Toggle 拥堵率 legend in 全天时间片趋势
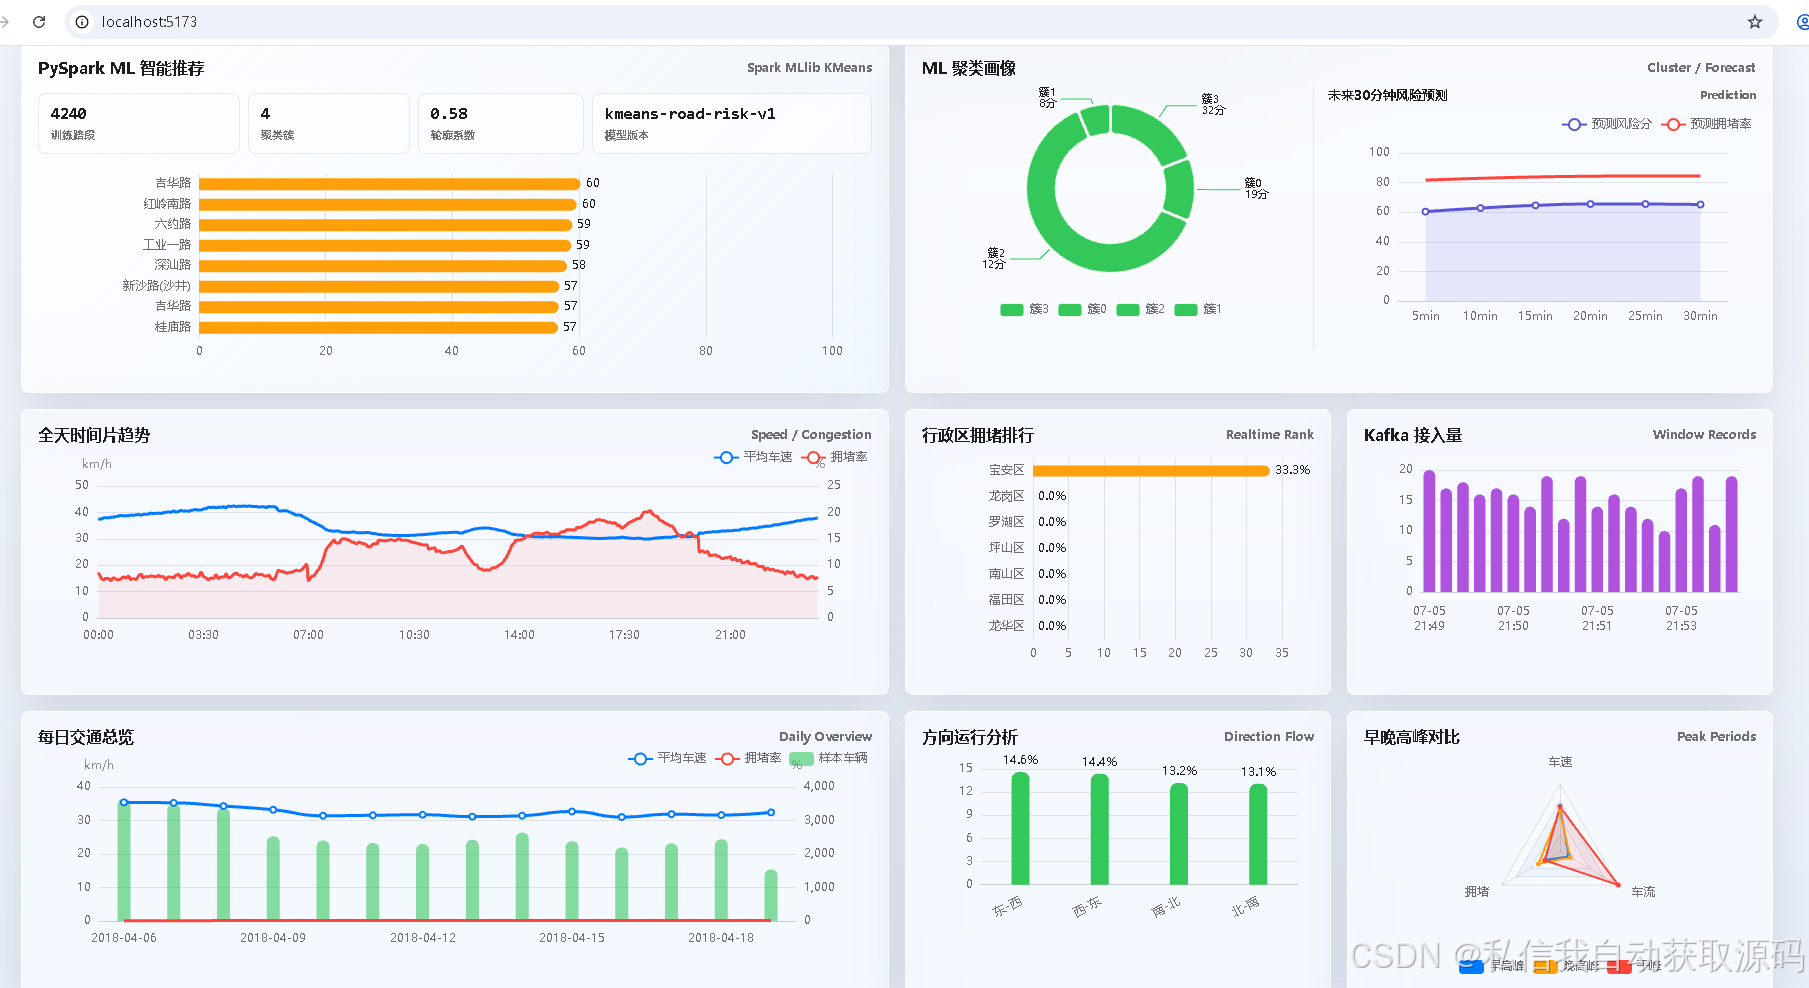Viewport: 1809px width, 988px height. coord(835,457)
